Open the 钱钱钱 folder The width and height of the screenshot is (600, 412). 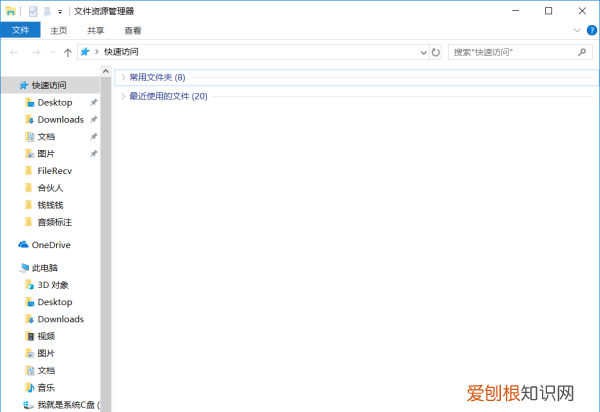pyautogui.click(x=51, y=205)
